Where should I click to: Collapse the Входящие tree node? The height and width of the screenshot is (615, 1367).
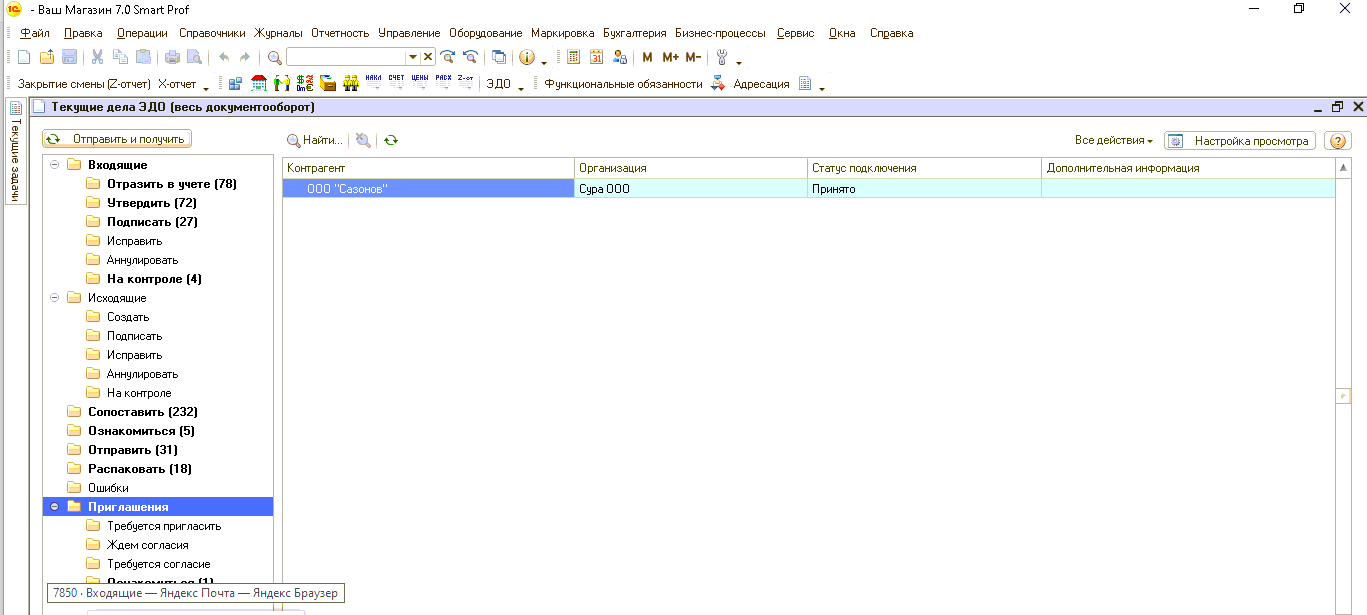(x=55, y=165)
